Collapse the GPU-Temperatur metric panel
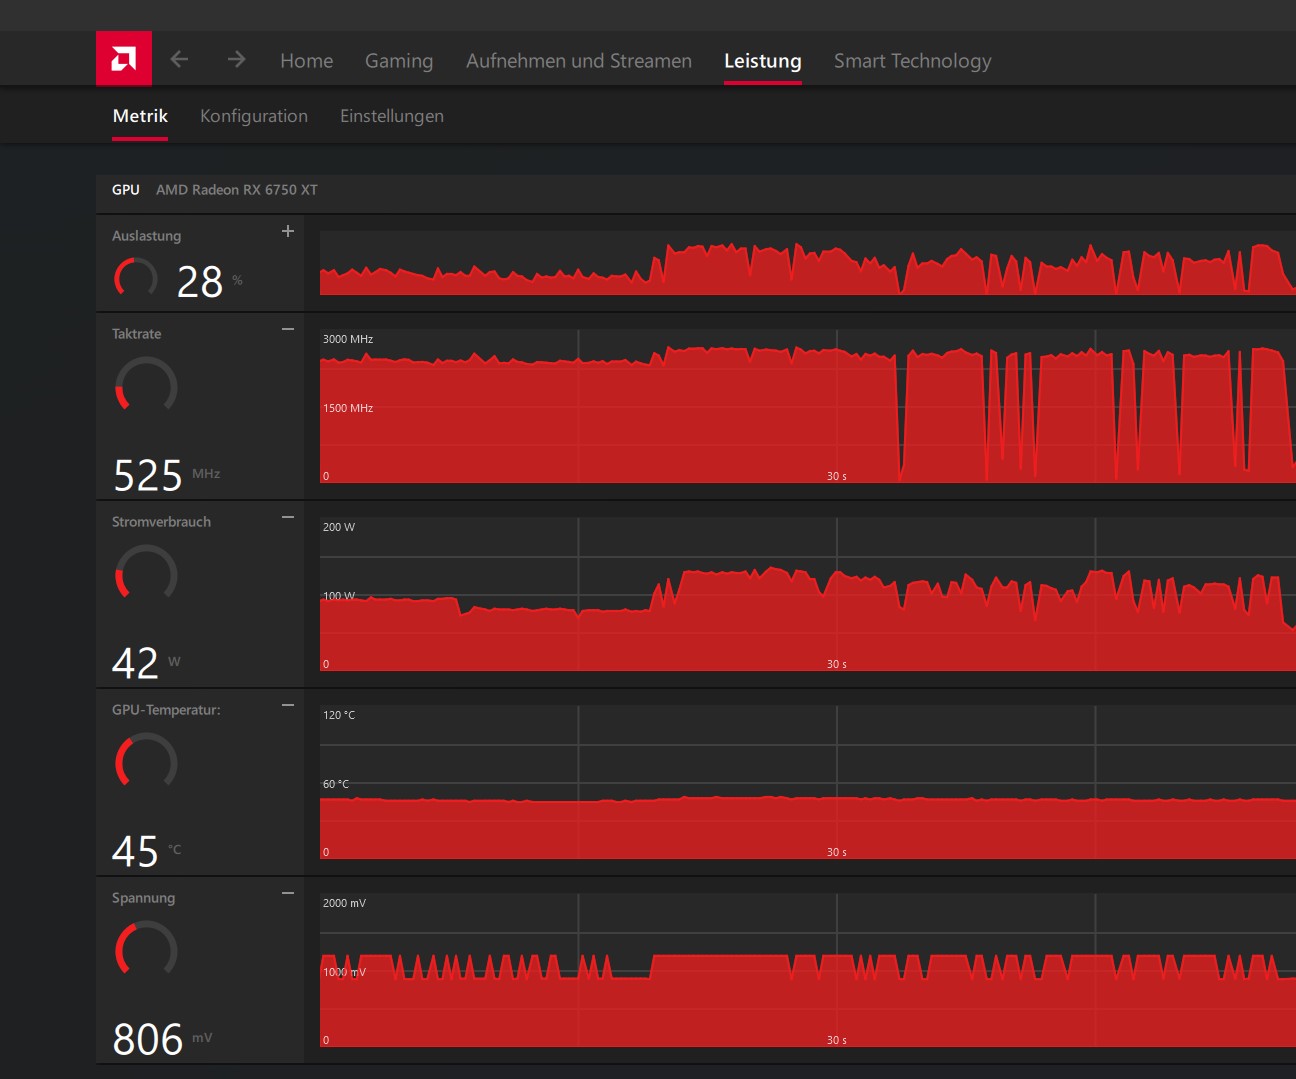The image size is (1296, 1079). tap(288, 705)
